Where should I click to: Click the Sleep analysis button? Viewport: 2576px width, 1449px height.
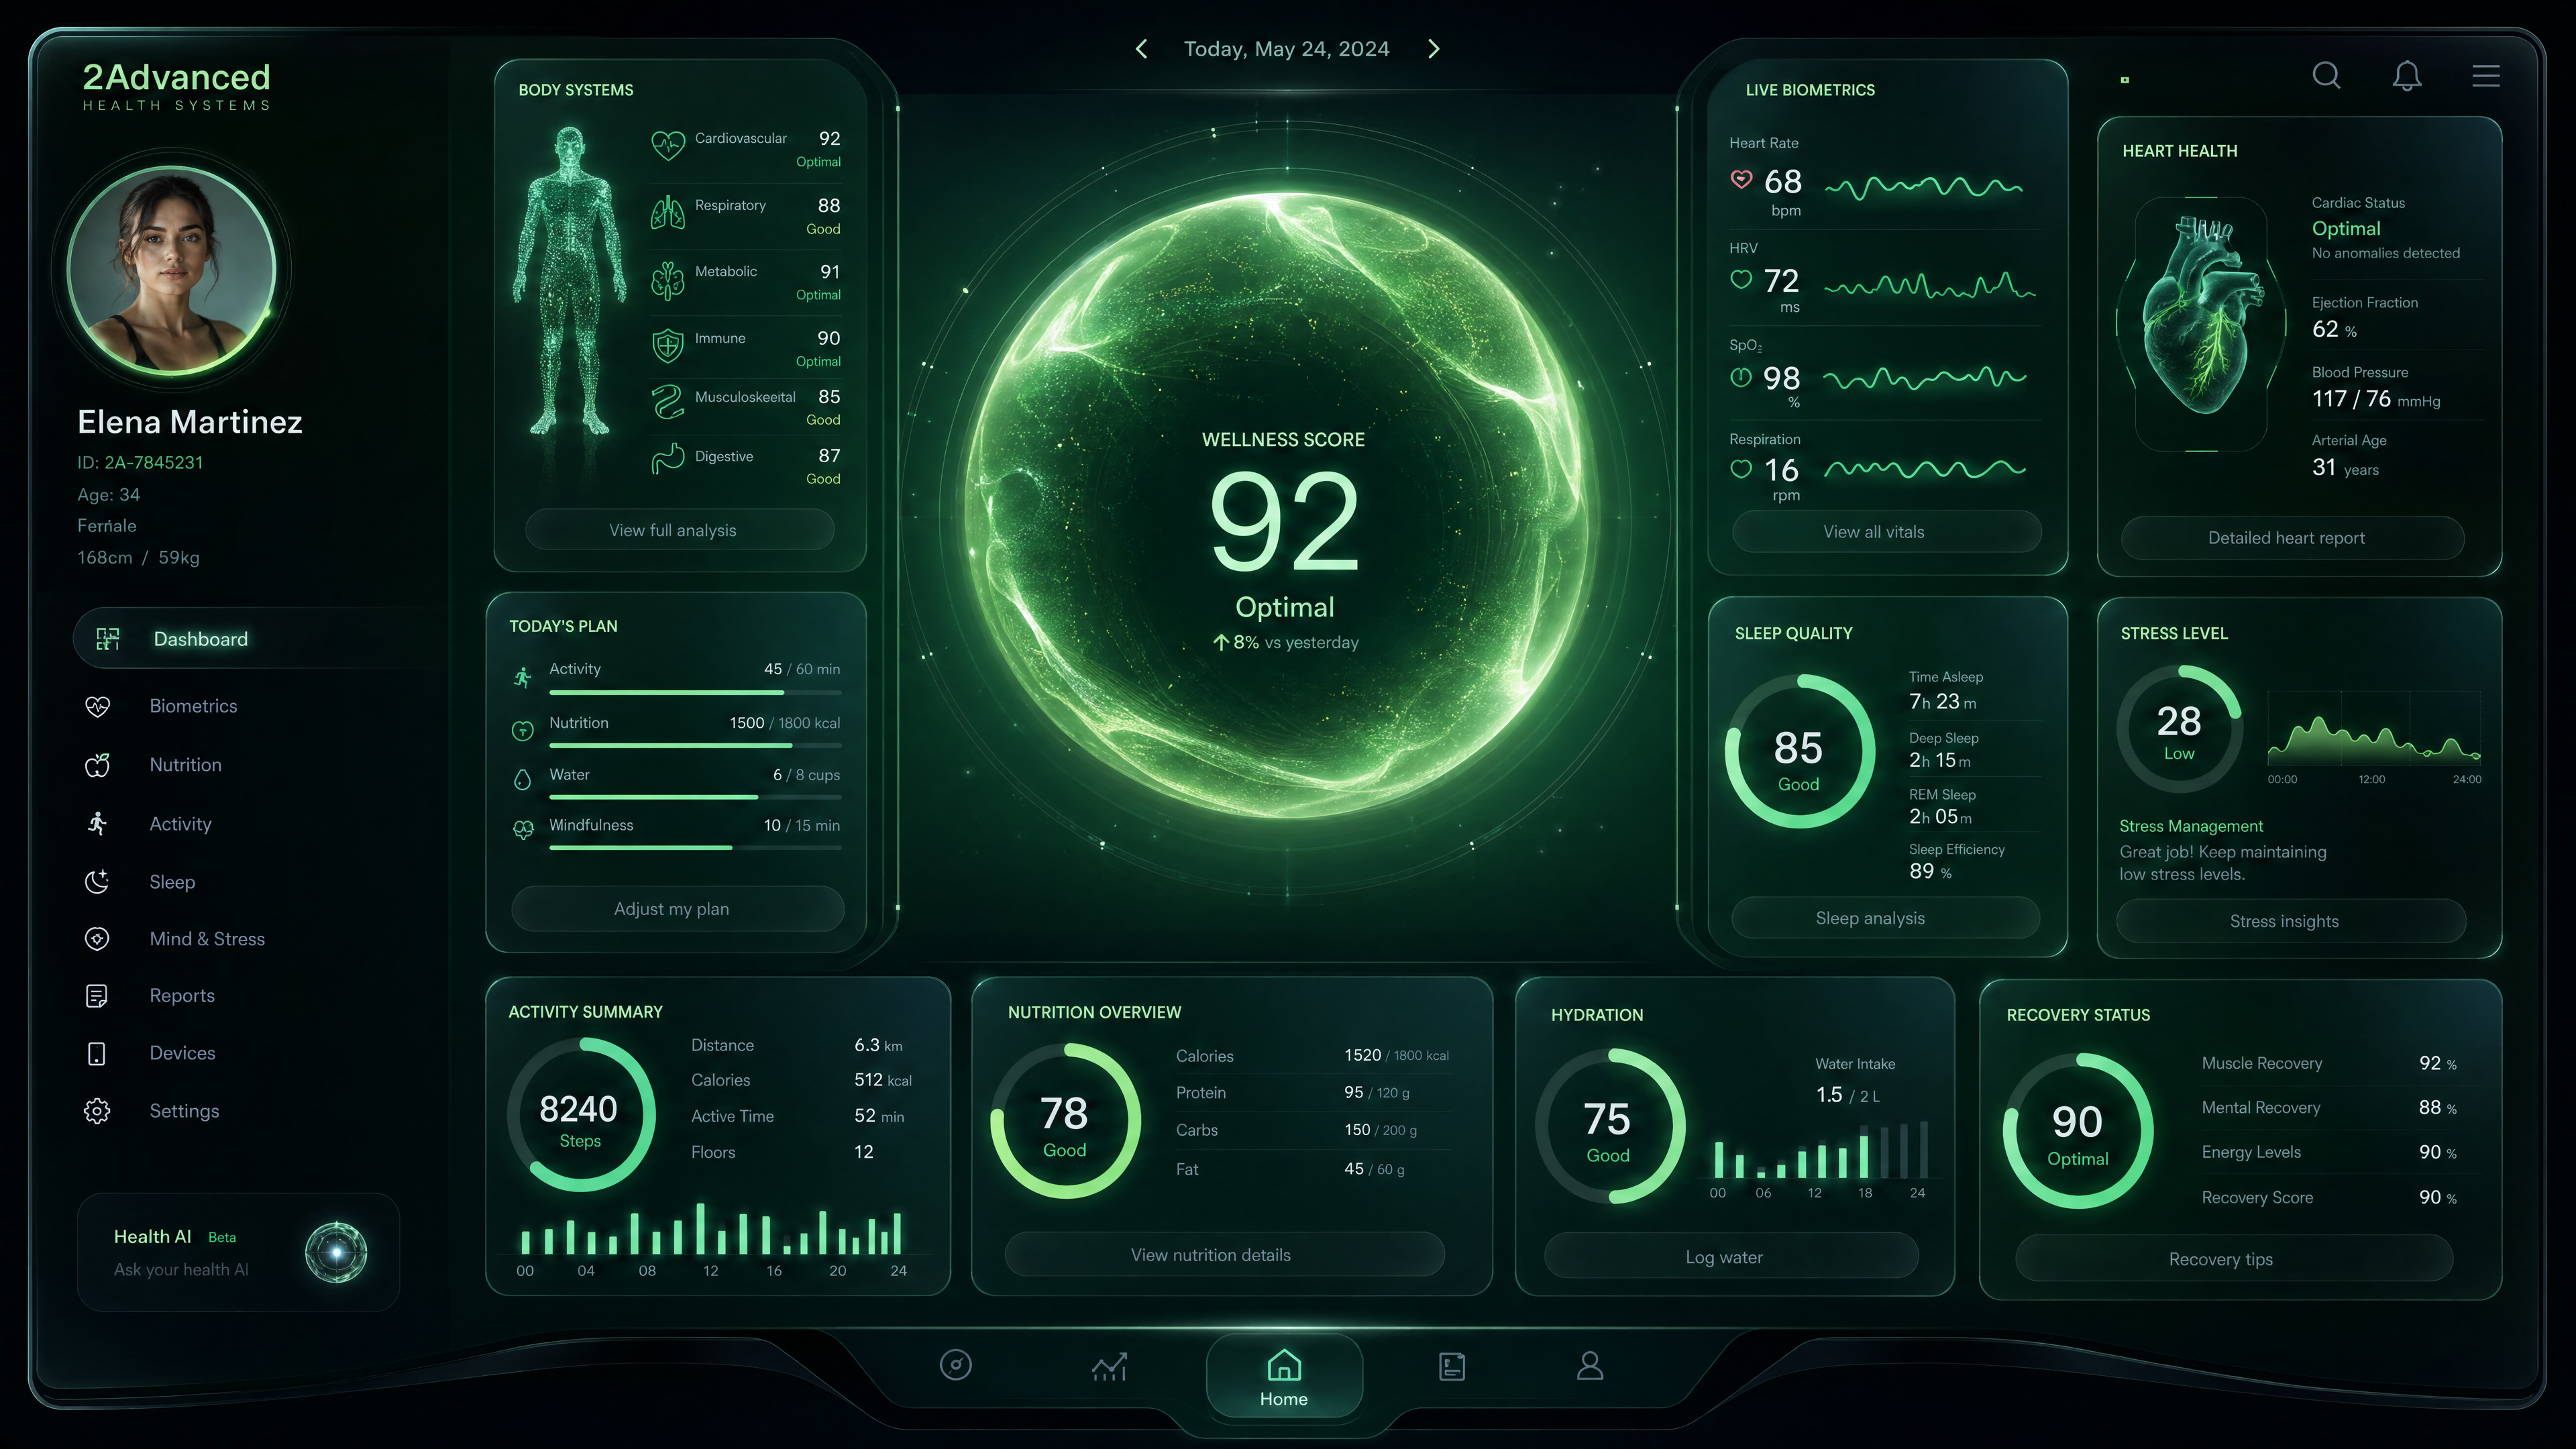1885,918
